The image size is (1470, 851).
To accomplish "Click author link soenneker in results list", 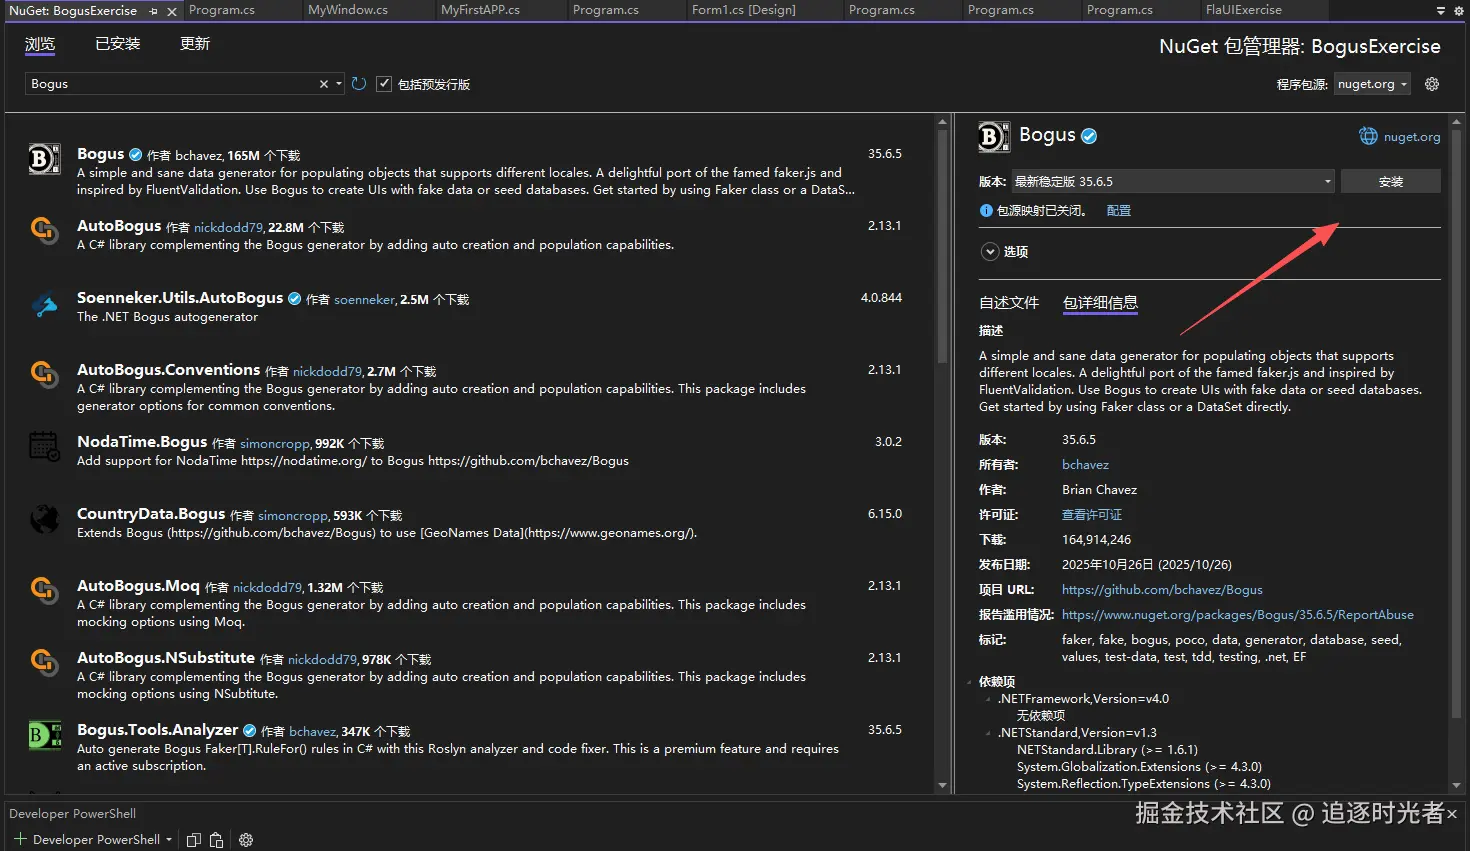I will pos(365,300).
